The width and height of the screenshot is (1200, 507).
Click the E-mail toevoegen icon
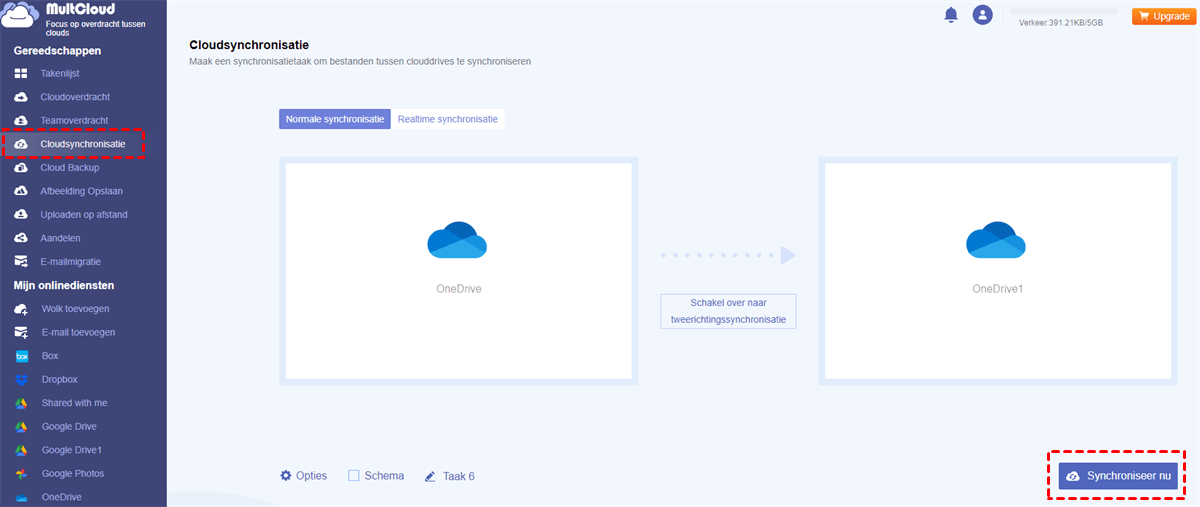(21, 332)
